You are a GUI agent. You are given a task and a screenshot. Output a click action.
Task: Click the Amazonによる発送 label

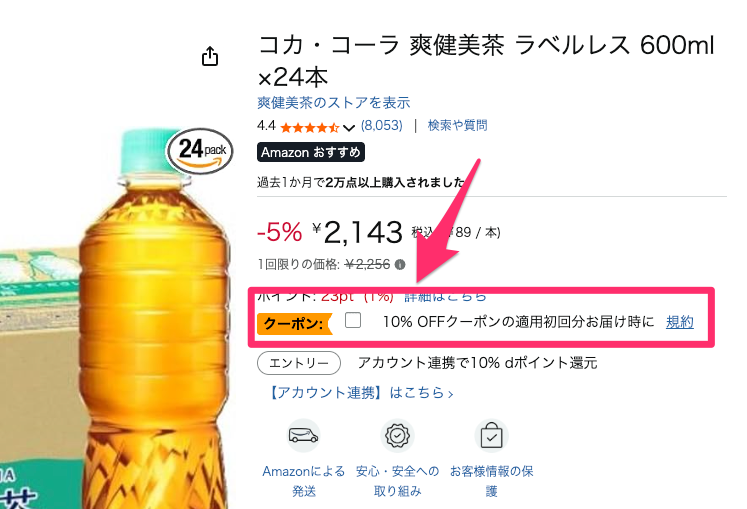(303, 481)
